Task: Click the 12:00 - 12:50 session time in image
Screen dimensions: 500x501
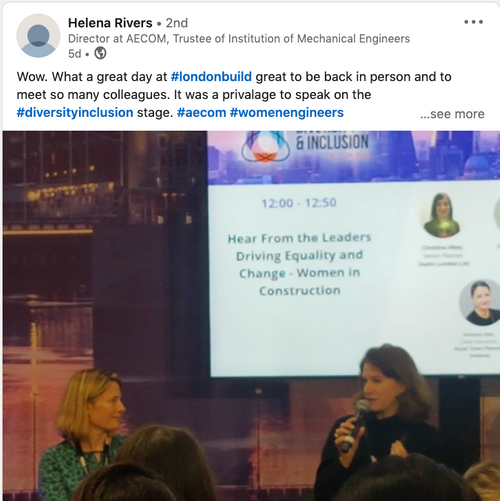Action: (299, 203)
